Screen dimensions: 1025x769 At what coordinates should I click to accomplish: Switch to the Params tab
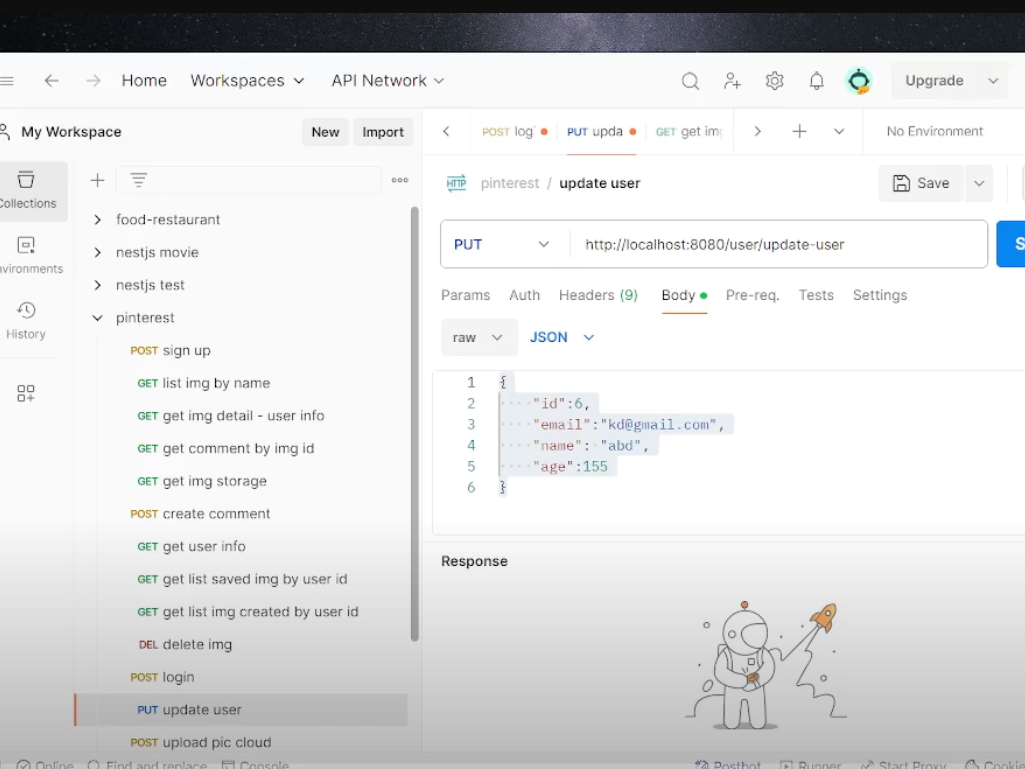point(465,295)
